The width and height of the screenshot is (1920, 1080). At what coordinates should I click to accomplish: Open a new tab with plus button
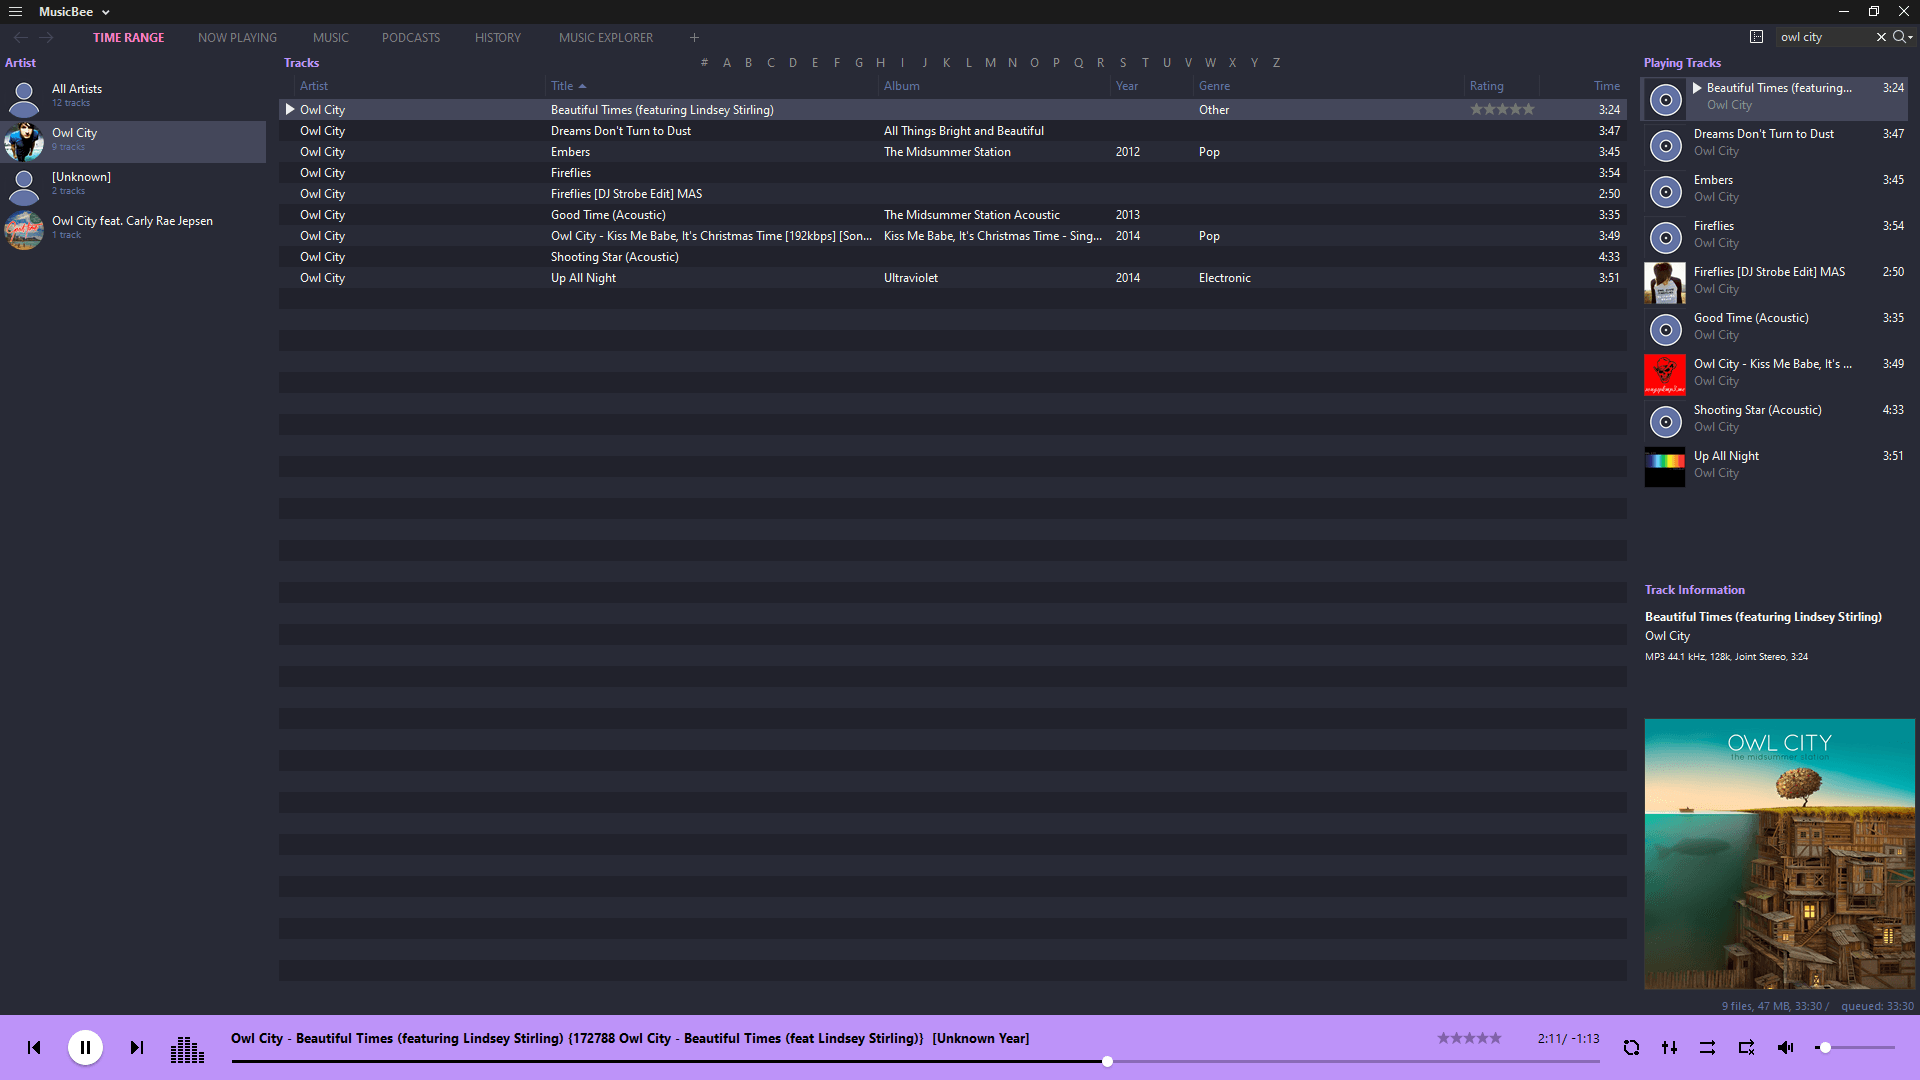pos(694,37)
